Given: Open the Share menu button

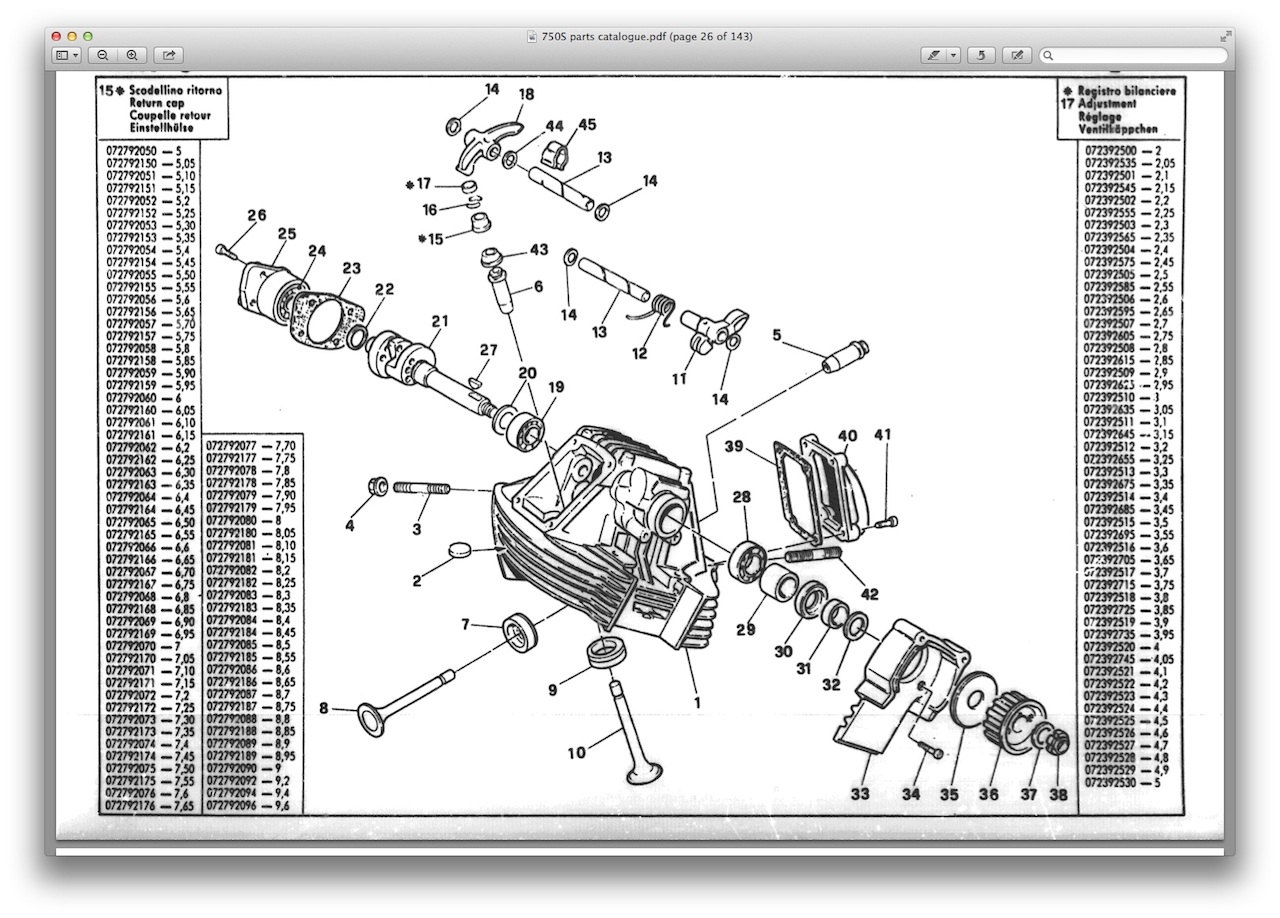Looking at the screenshot, I should 169,56.
